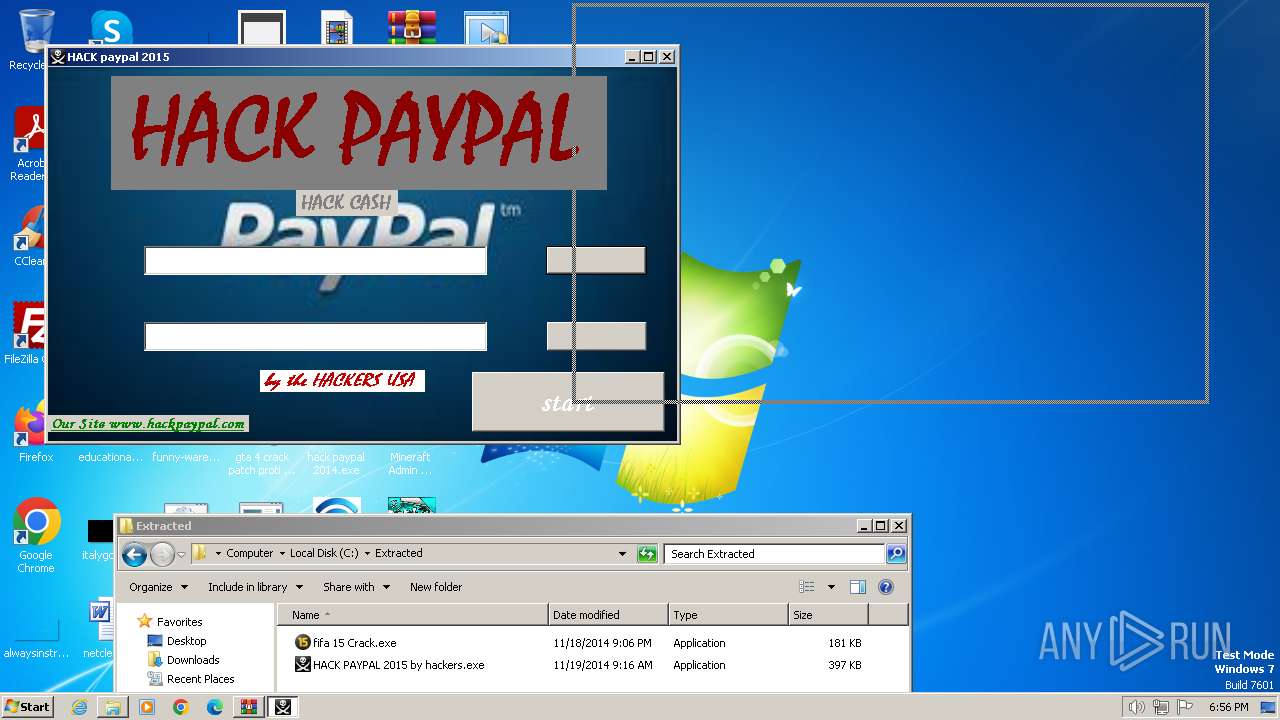Screen dimensions: 1280x720
Task: Sort by the Name column header
Action: [x=413, y=615]
